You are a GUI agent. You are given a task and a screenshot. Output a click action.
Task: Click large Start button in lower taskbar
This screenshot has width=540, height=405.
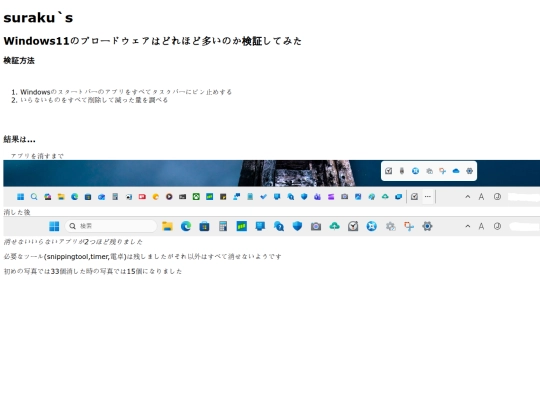[x=54, y=226]
